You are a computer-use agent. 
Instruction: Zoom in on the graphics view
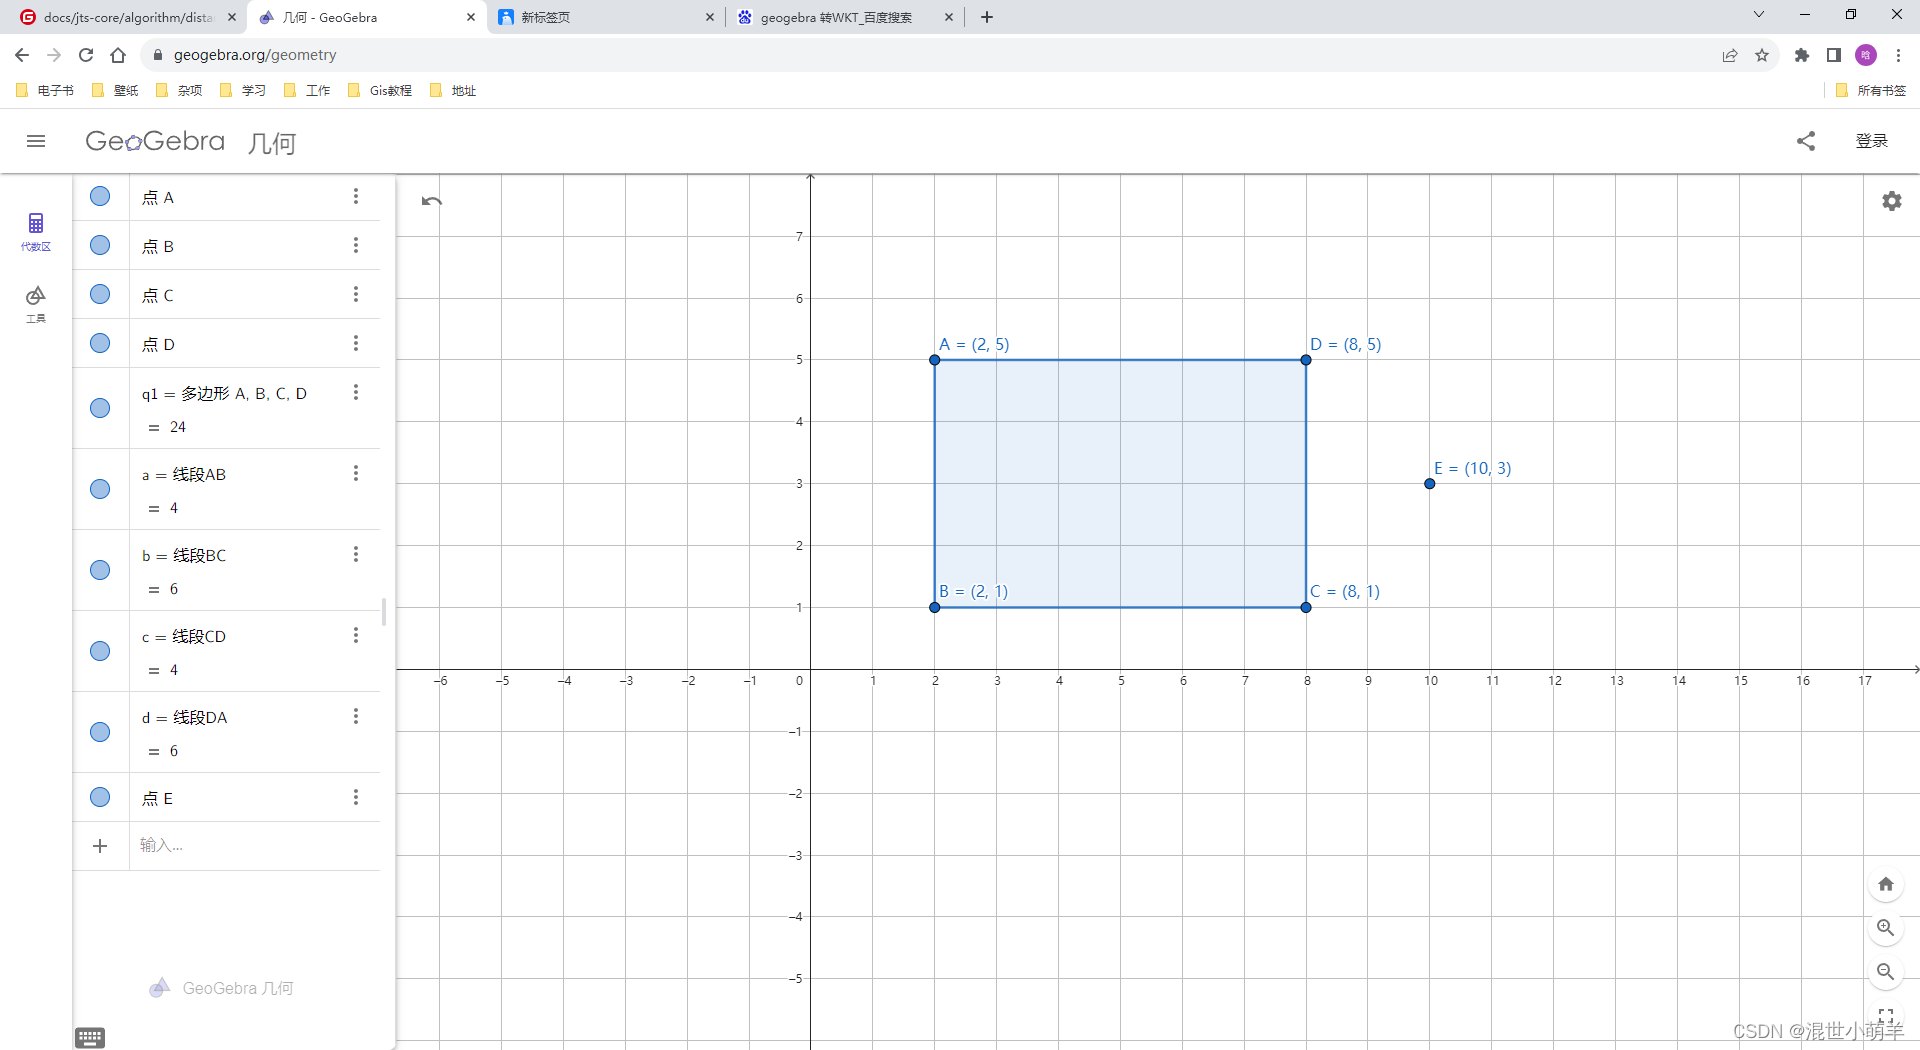pos(1886,928)
